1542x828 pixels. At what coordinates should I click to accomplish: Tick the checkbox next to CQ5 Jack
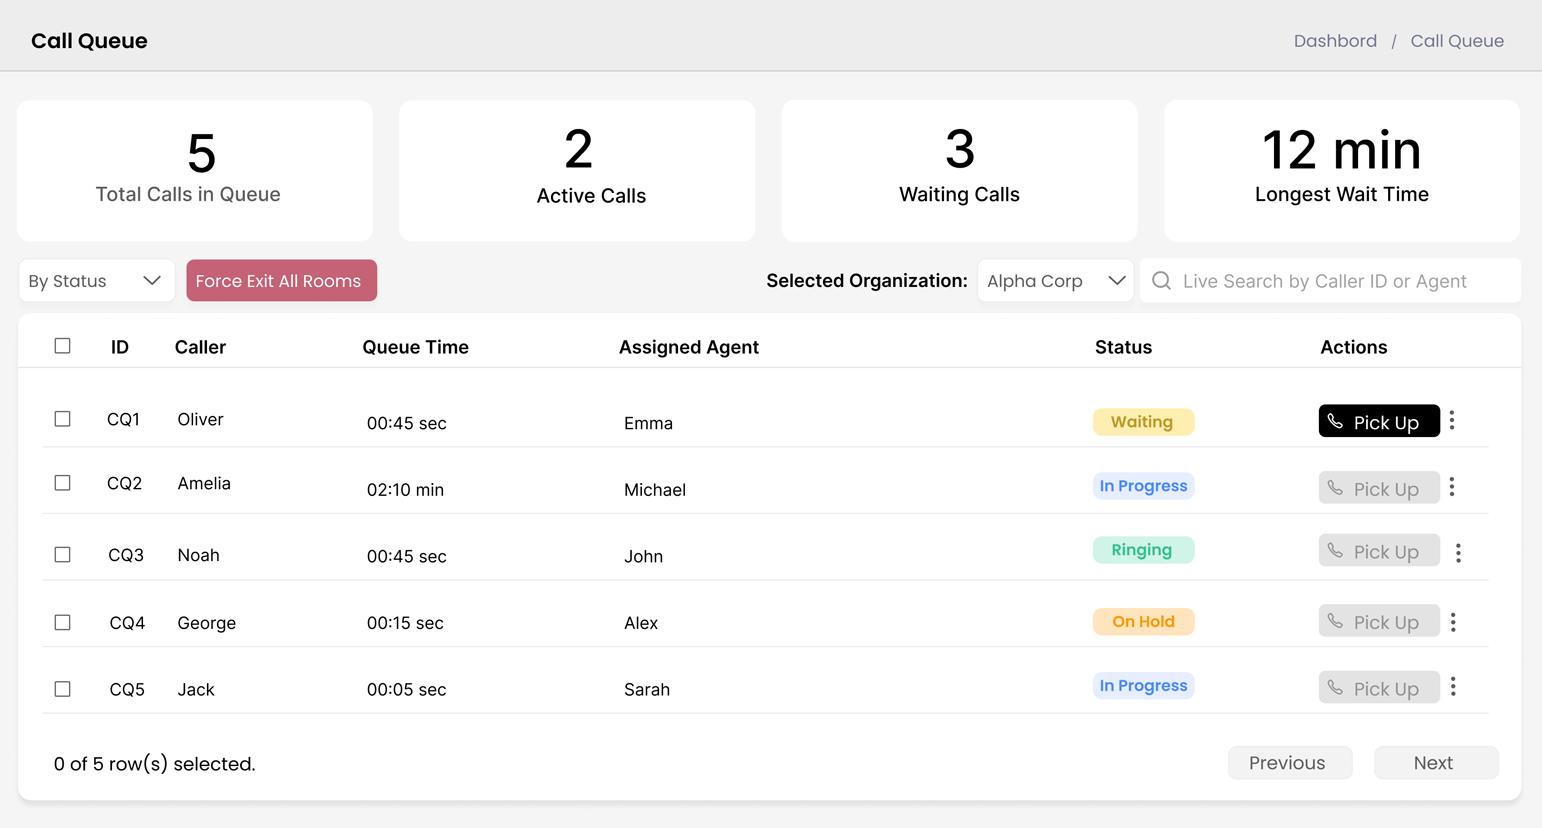(63, 689)
